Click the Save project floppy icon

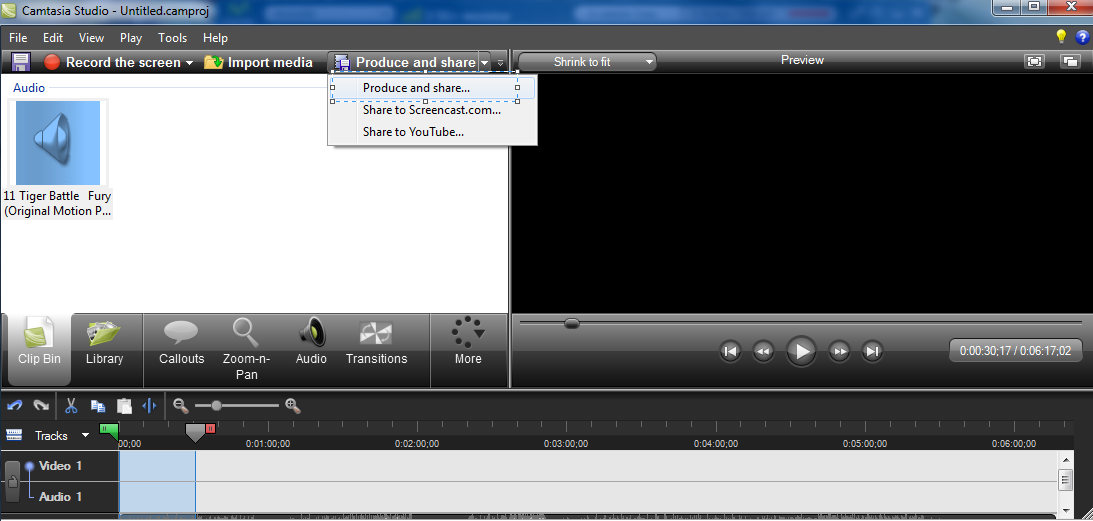[21, 62]
